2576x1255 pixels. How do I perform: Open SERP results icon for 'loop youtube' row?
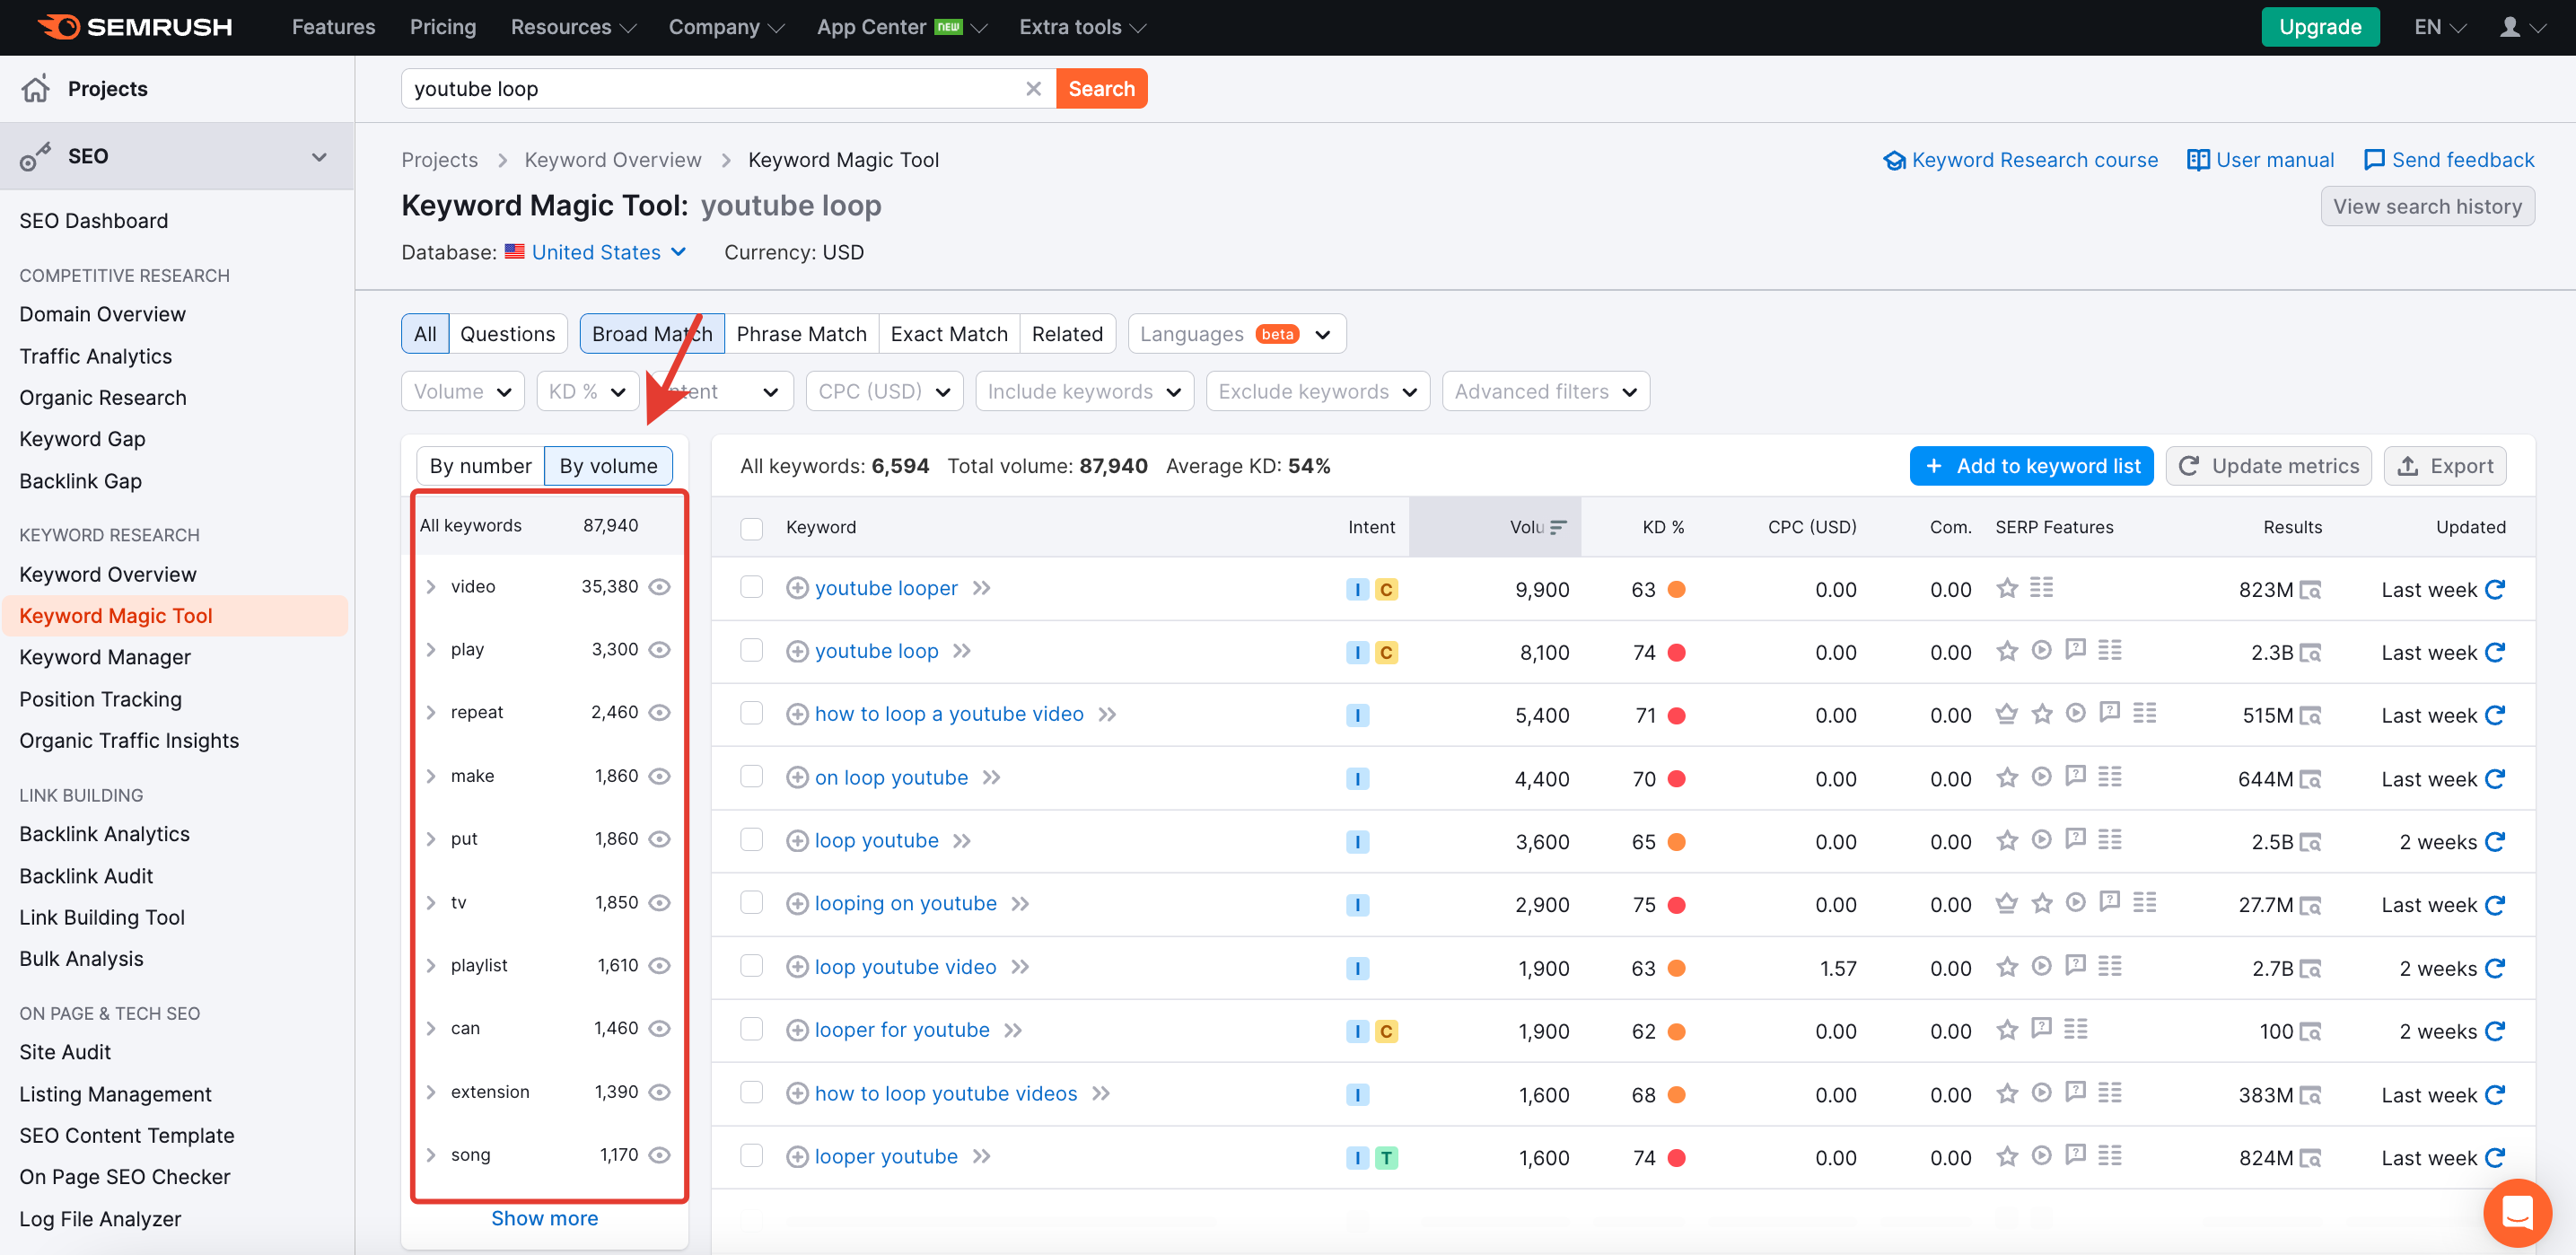tap(2310, 842)
